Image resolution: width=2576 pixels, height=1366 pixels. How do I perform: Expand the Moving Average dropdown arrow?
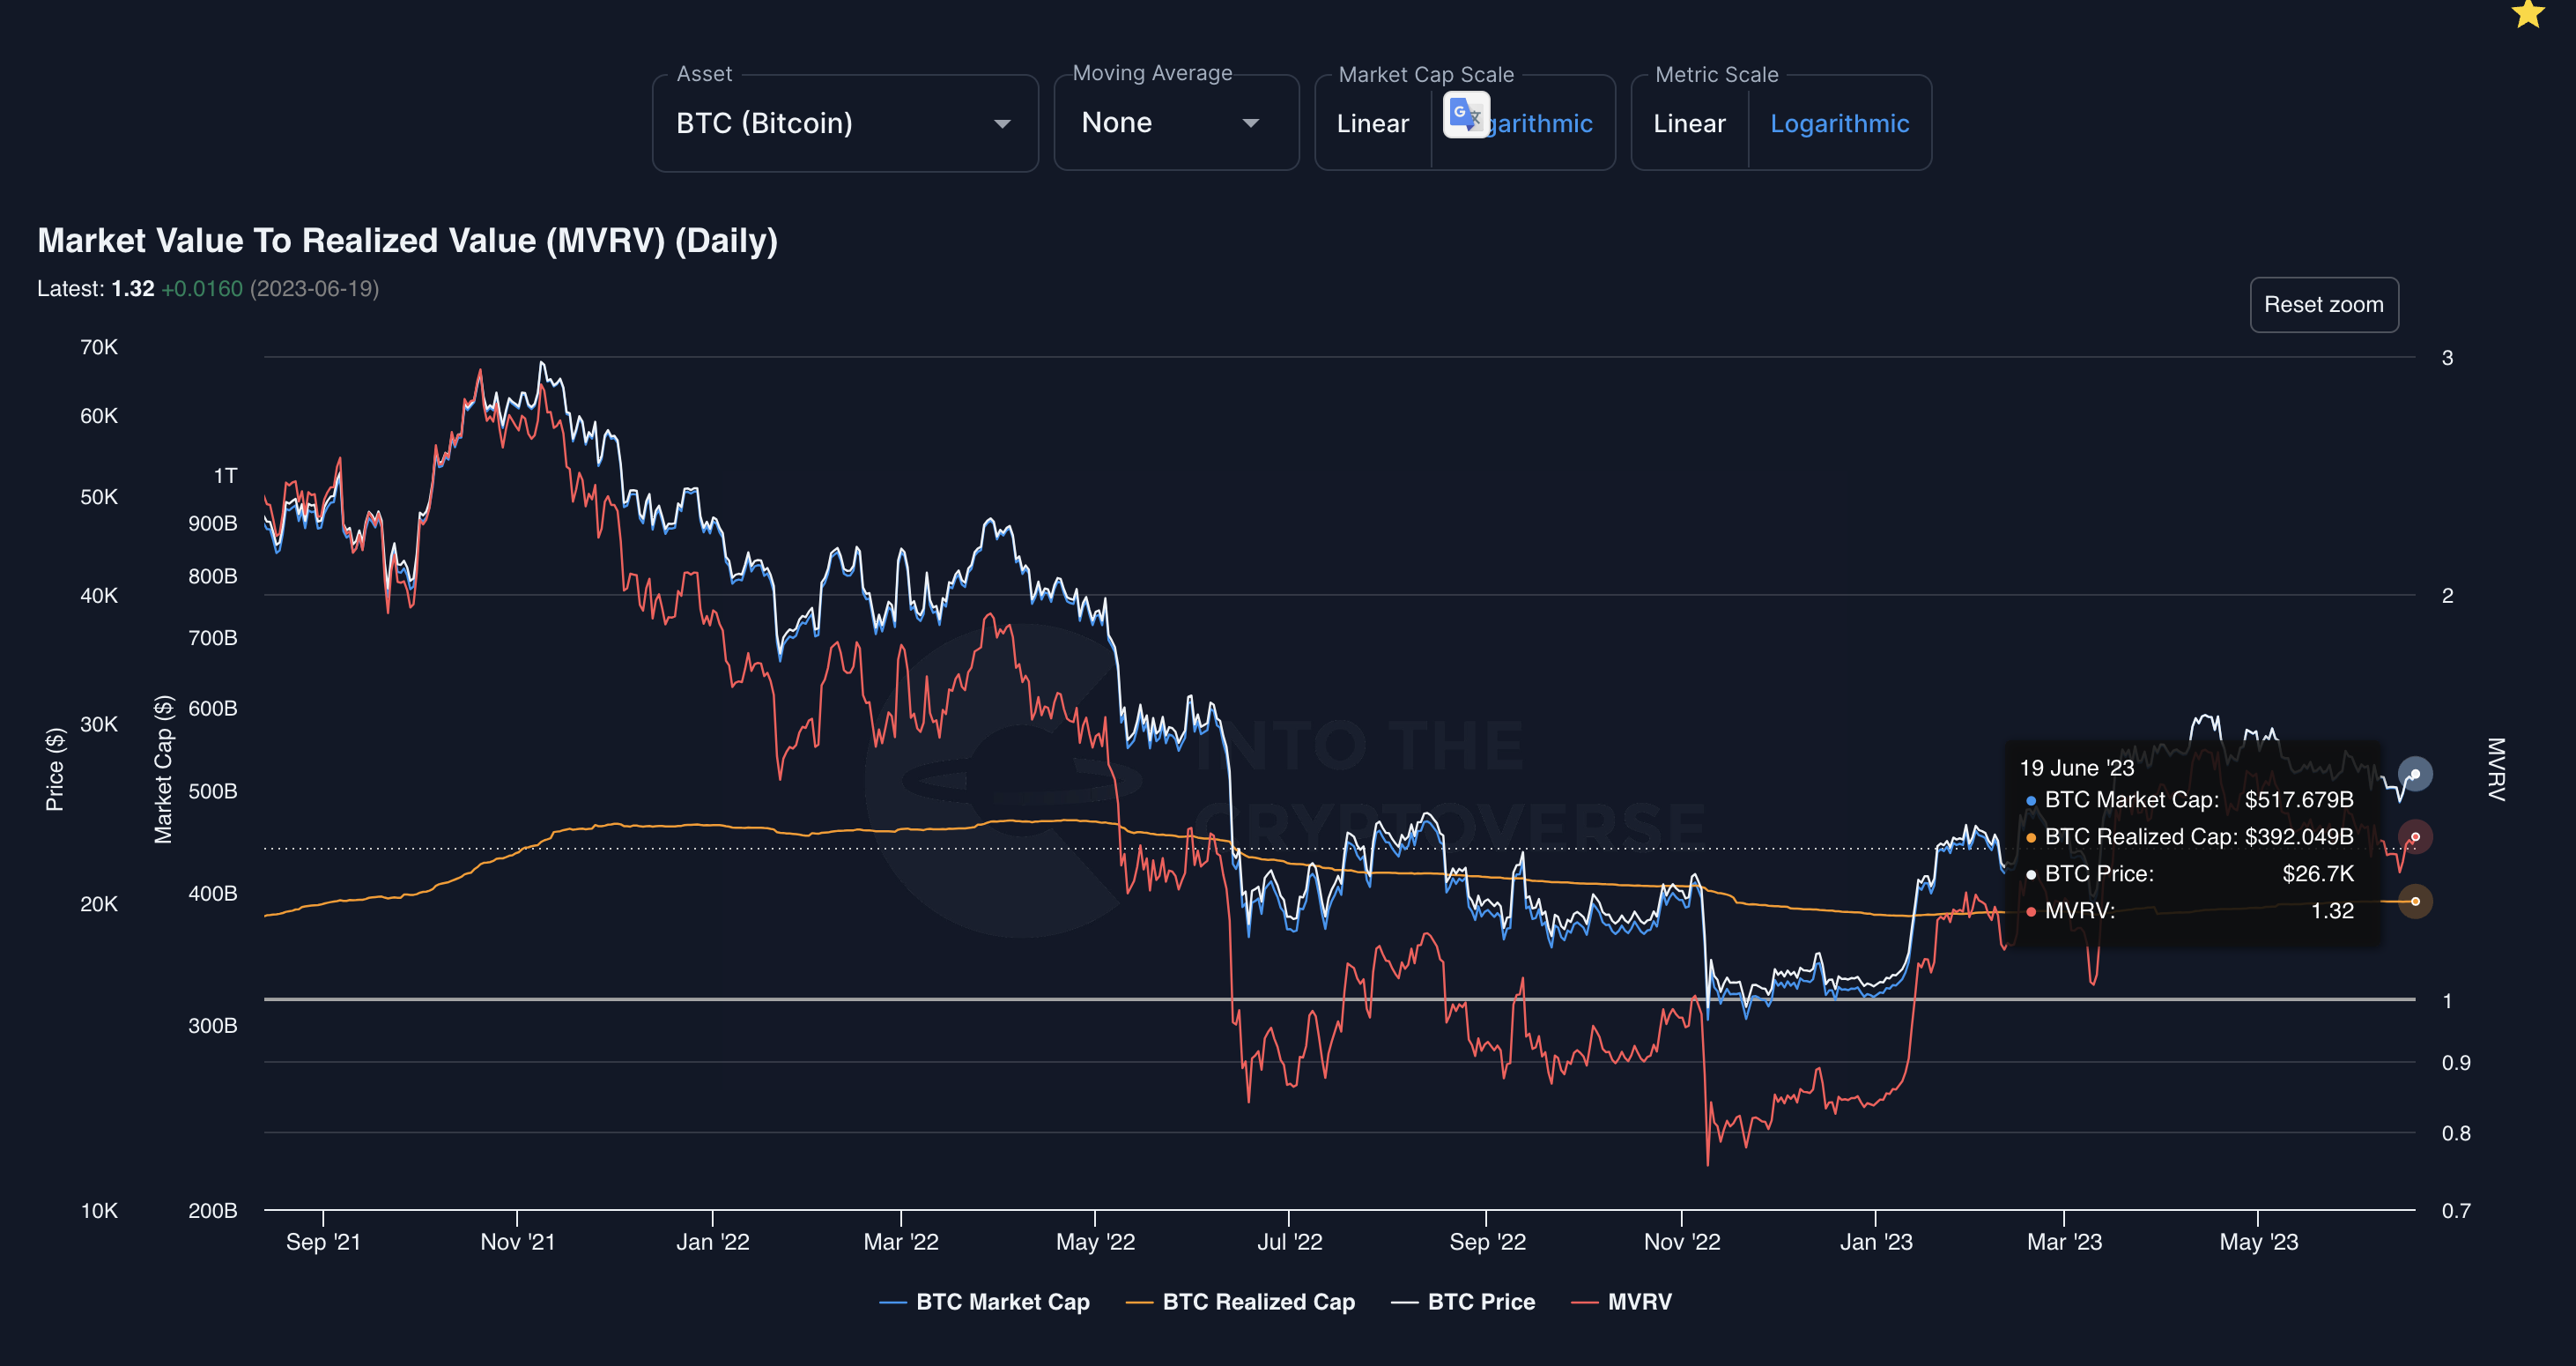pos(1250,123)
